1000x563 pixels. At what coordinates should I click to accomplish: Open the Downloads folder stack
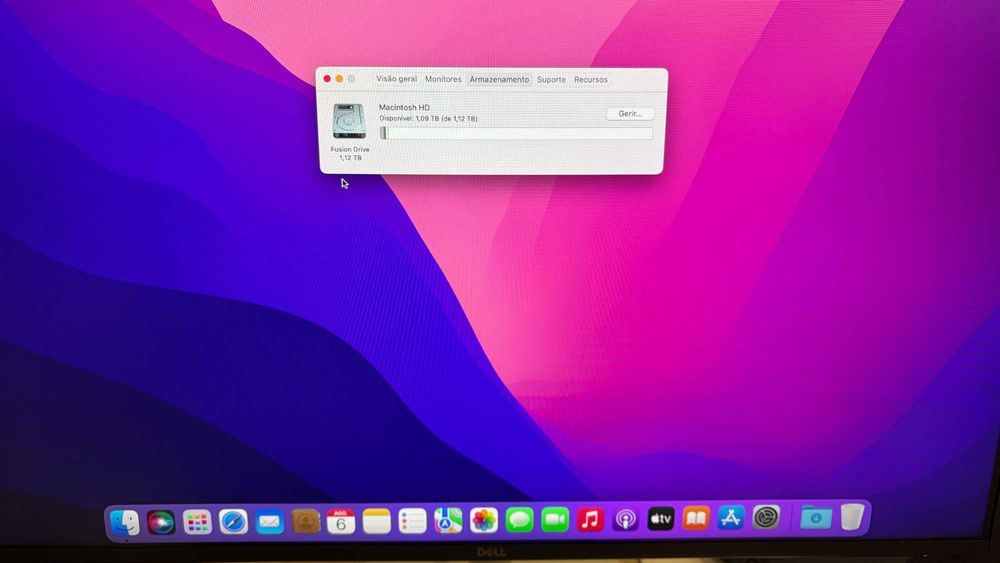coord(816,517)
